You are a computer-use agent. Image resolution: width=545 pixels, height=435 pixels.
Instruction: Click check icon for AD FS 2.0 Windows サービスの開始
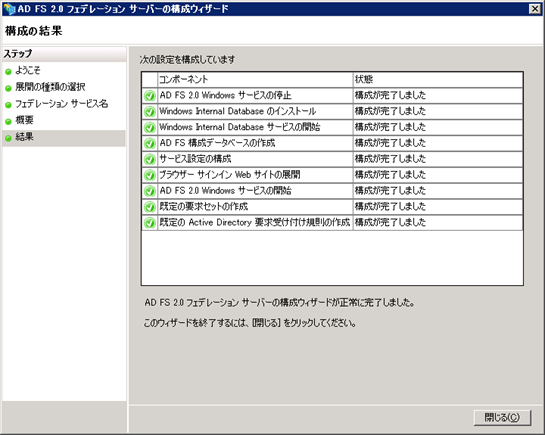tap(150, 191)
